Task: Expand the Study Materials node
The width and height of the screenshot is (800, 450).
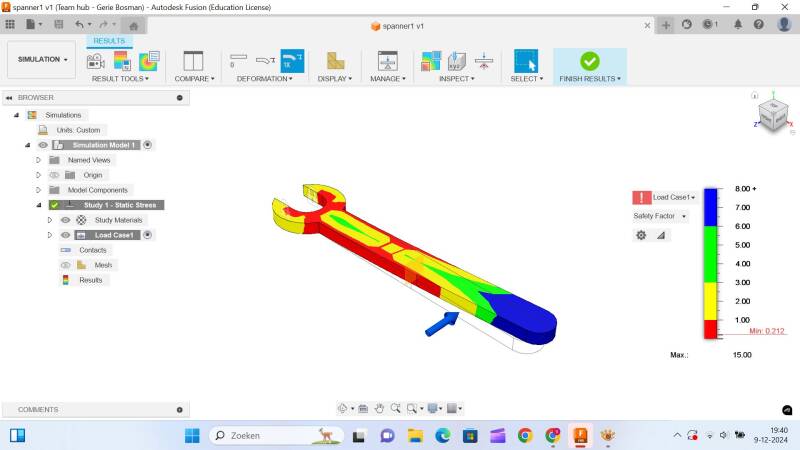Action: 49,220
